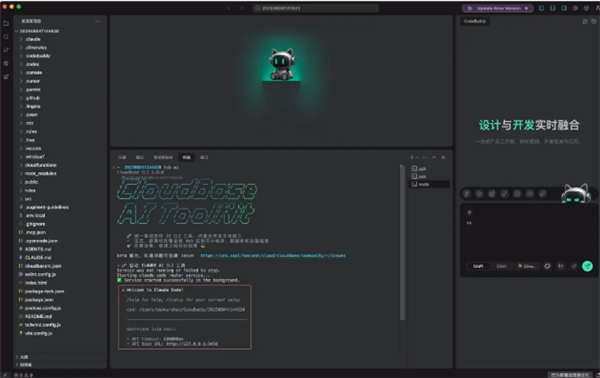This screenshot has height=378, width=600.
Task: Go forward with the title bar arrow
Action: [x=241, y=8]
